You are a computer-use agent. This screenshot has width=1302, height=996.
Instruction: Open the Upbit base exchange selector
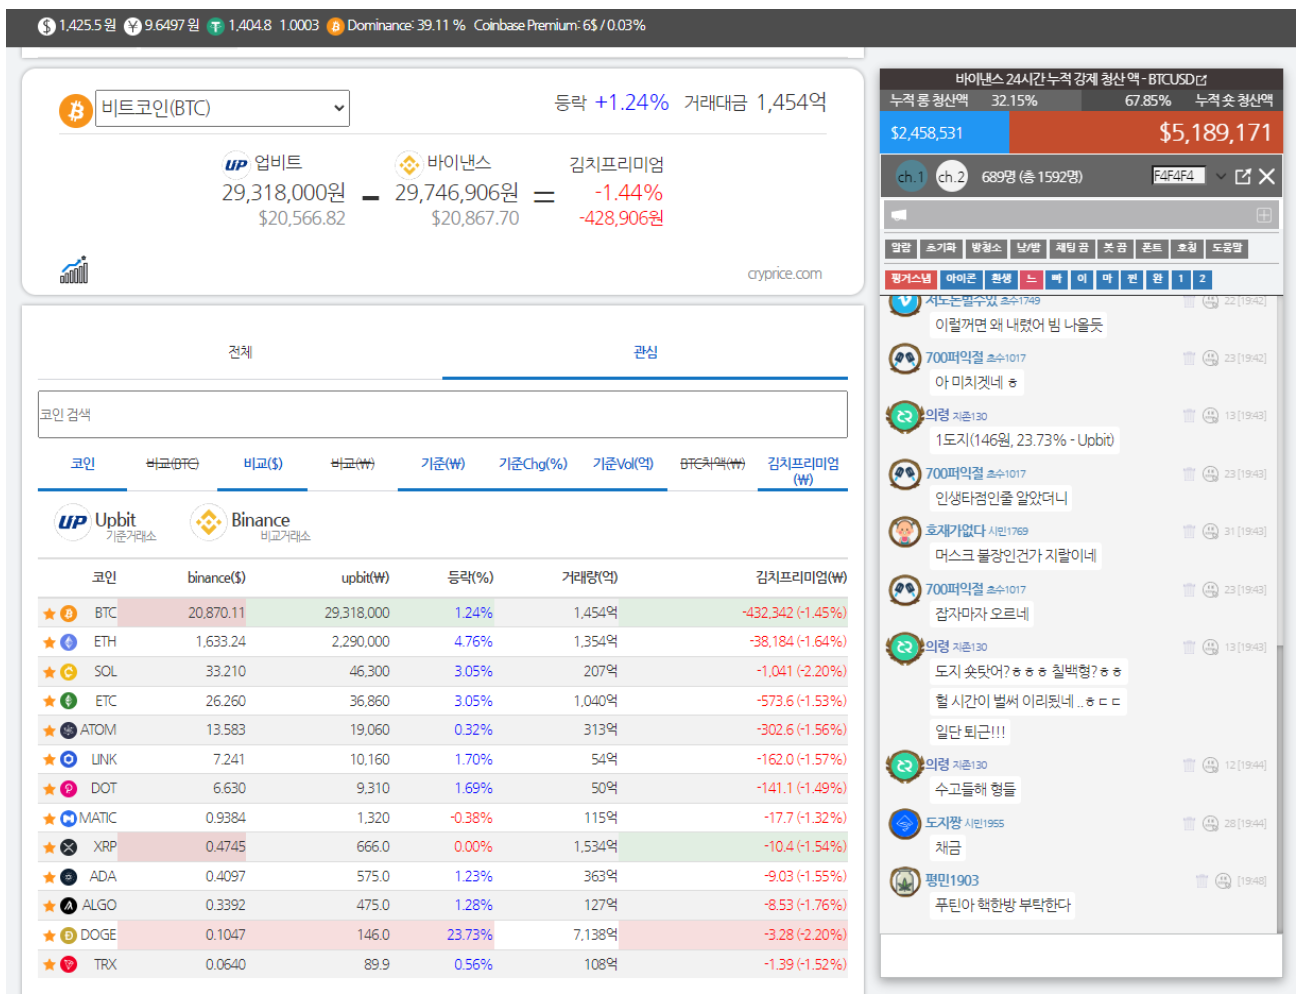click(106, 522)
